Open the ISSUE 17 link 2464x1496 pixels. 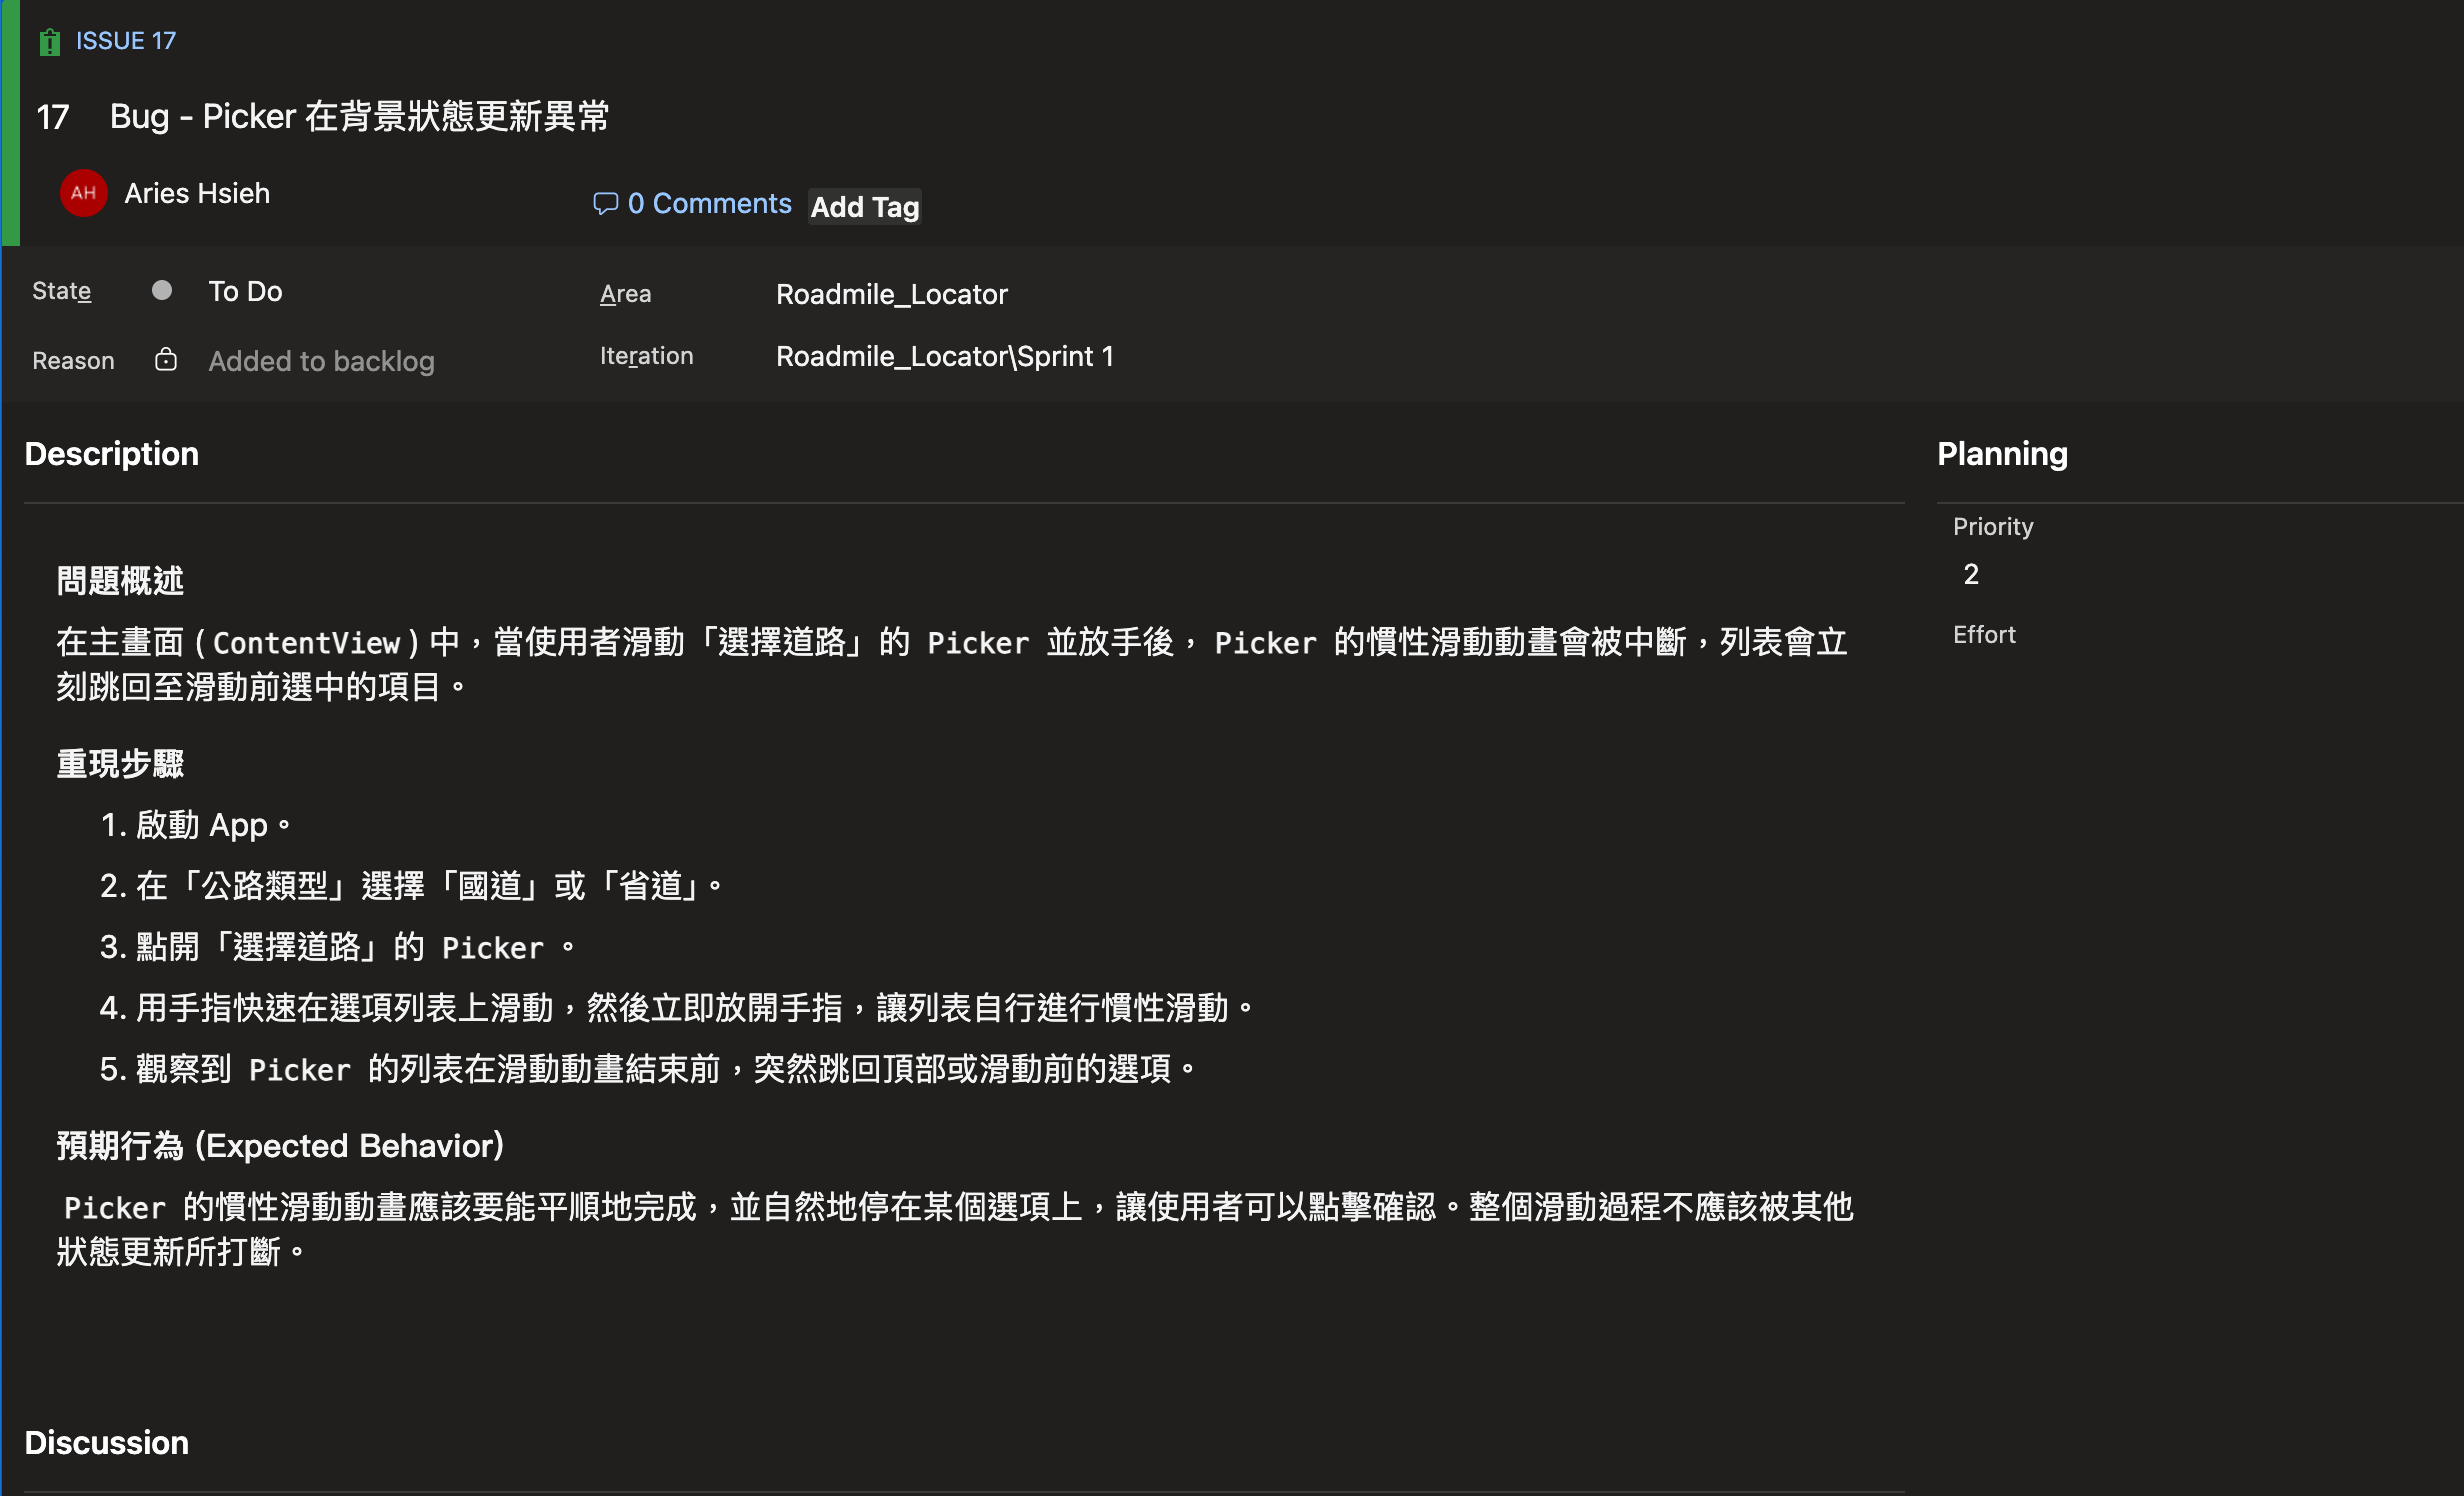(x=126, y=41)
